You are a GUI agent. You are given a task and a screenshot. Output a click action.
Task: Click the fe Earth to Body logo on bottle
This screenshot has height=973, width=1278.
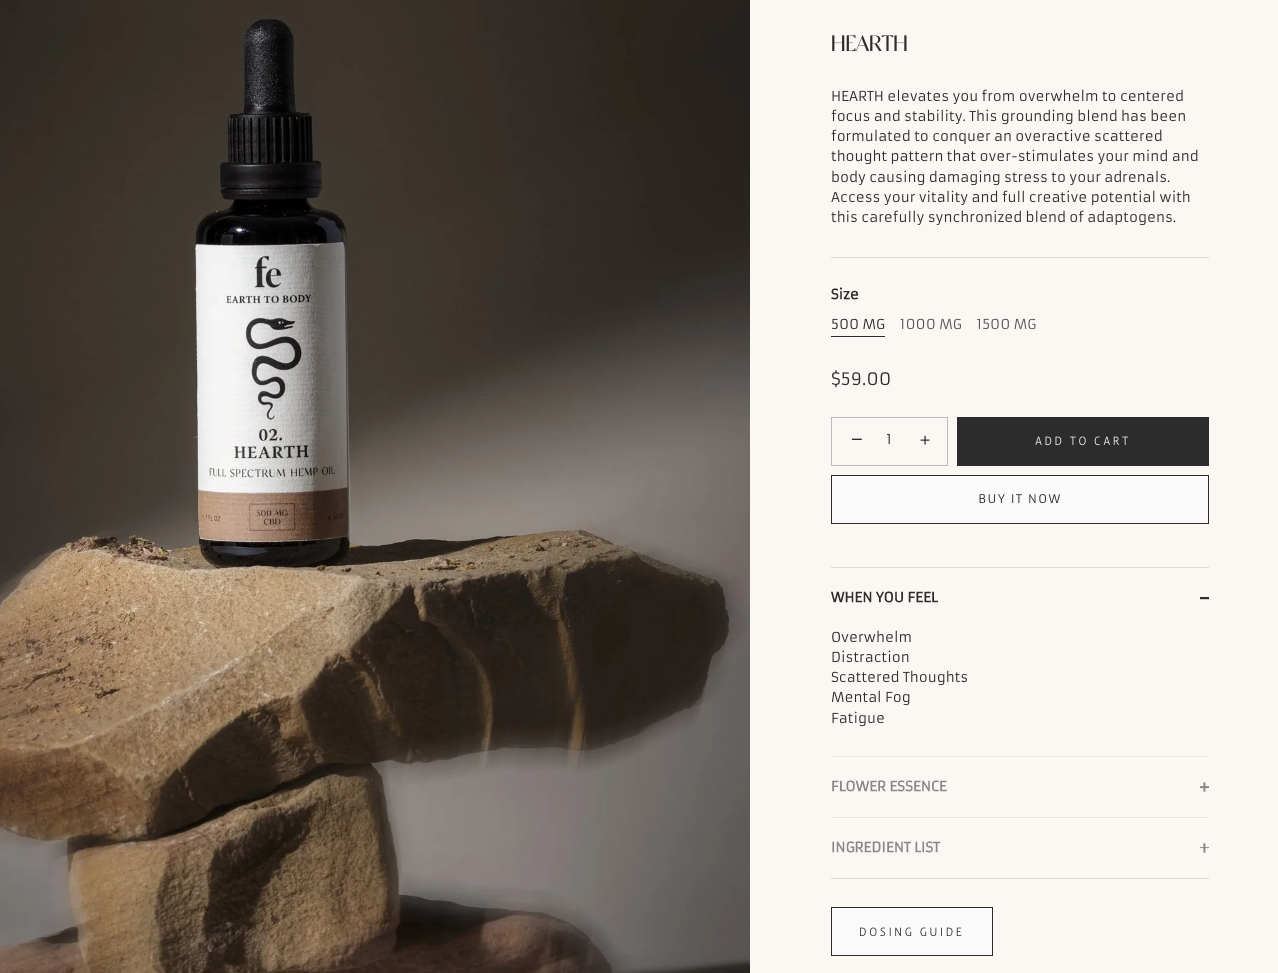click(268, 281)
